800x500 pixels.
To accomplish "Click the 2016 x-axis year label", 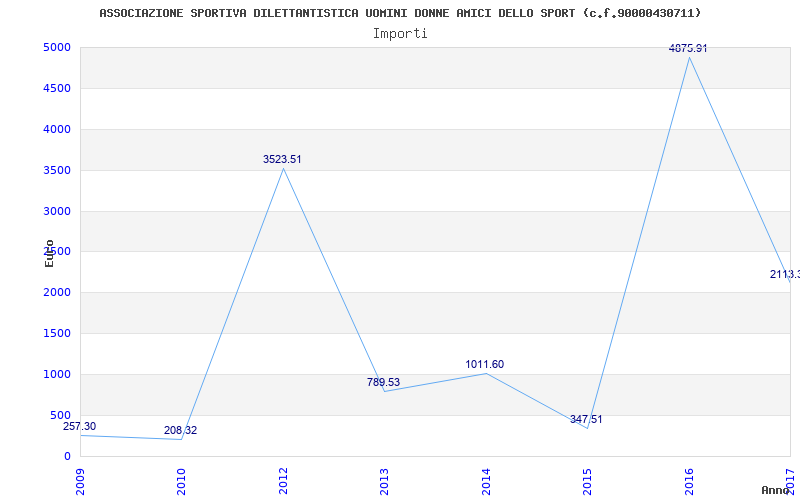I will (x=688, y=482).
